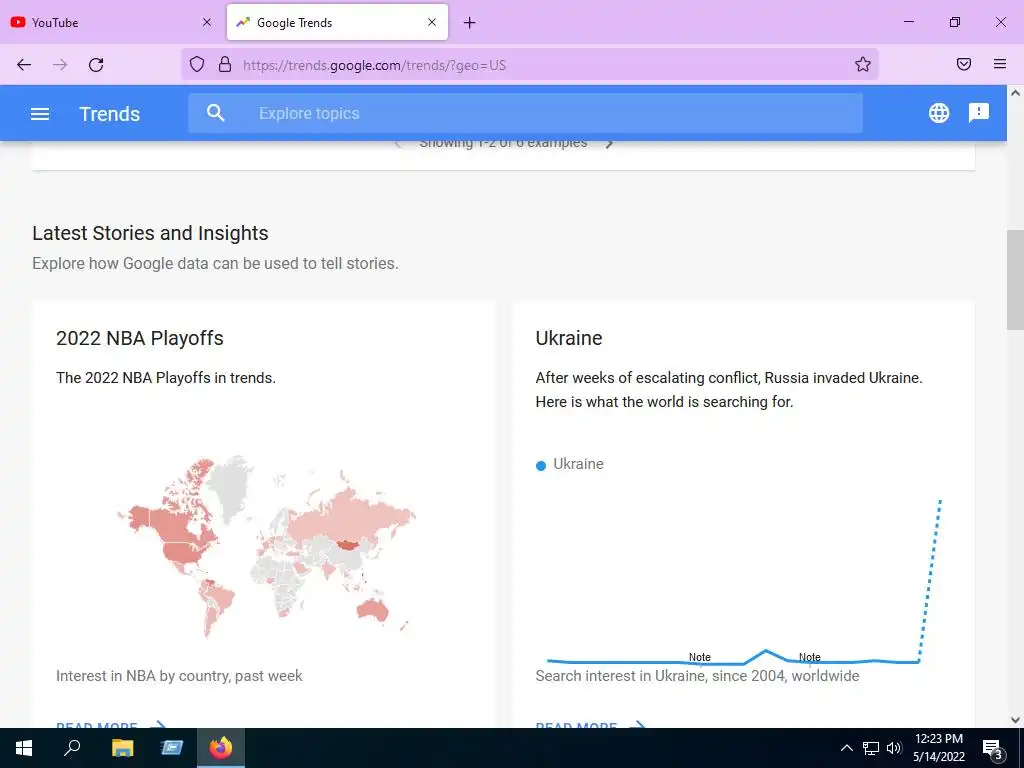This screenshot has width=1024, height=768.
Task: Focus the Explore topics search field
Action: (x=525, y=113)
